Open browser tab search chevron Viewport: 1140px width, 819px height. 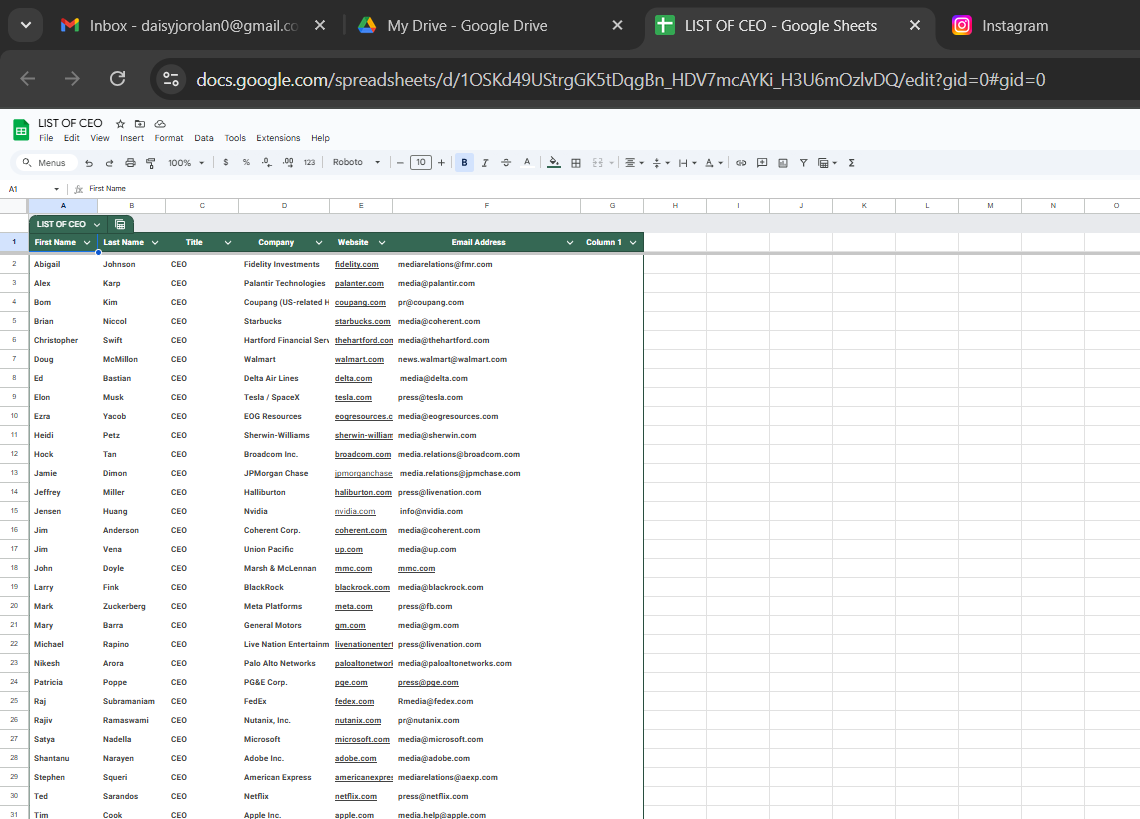(x=25, y=25)
